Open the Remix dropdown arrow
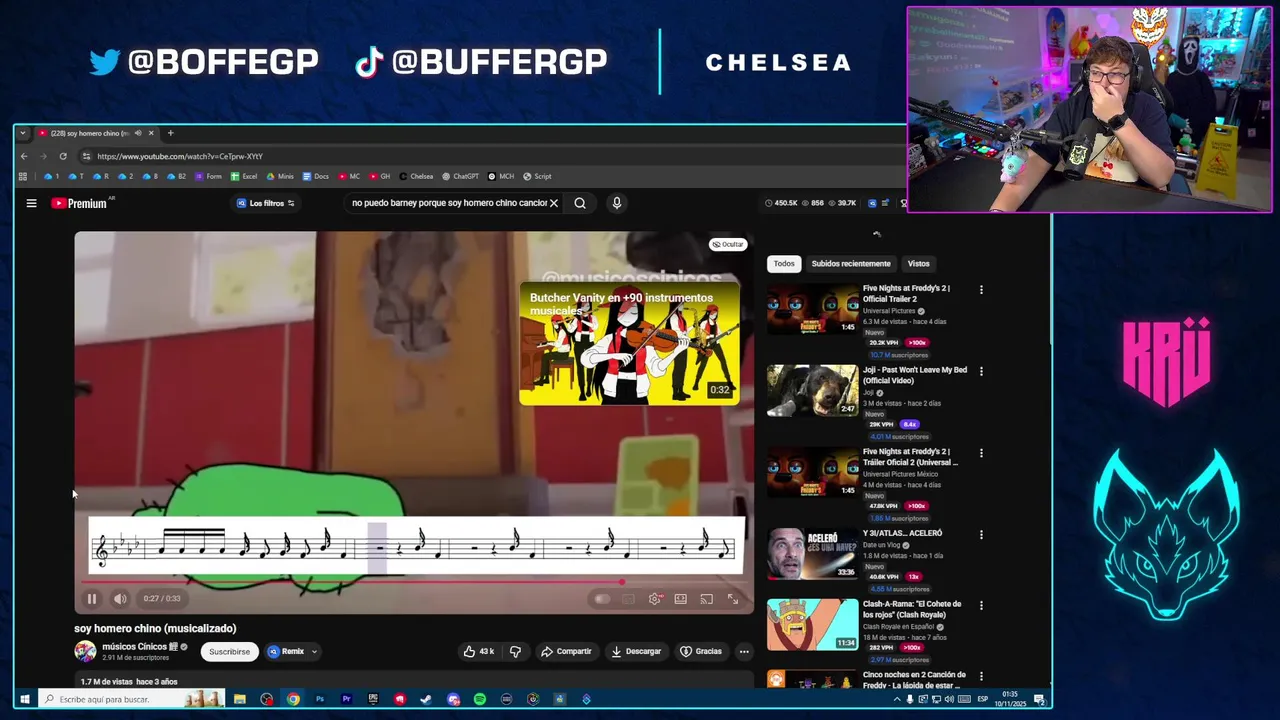The image size is (1280, 720). click(314, 652)
